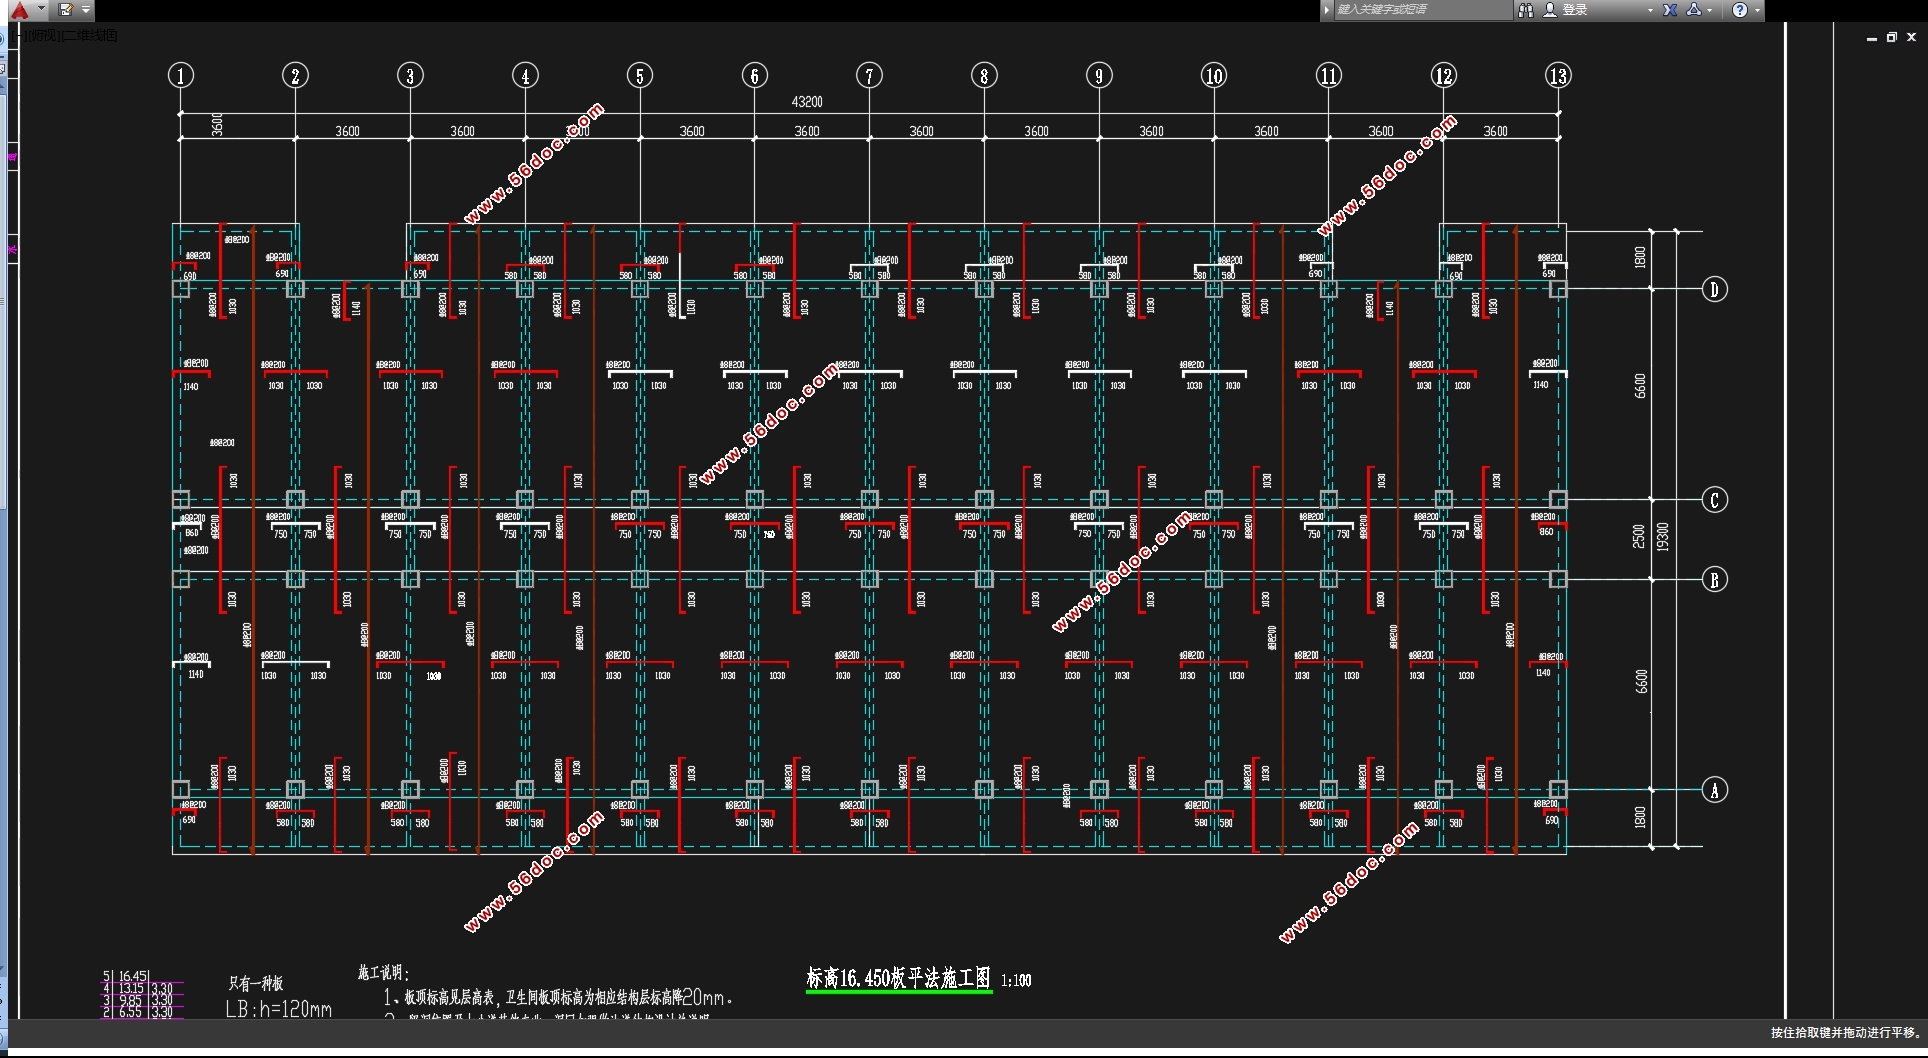Close the drawing window

[x=1911, y=37]
